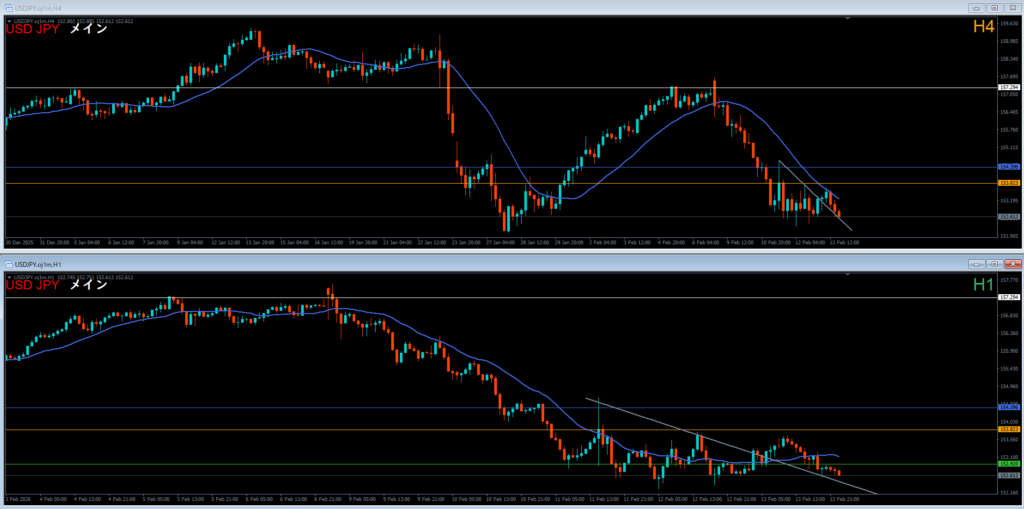The width and height of the screenshot is (1024, 509).
Task: Click the USDJPY H4 window title icon
Action: click(x=8, y=7)
